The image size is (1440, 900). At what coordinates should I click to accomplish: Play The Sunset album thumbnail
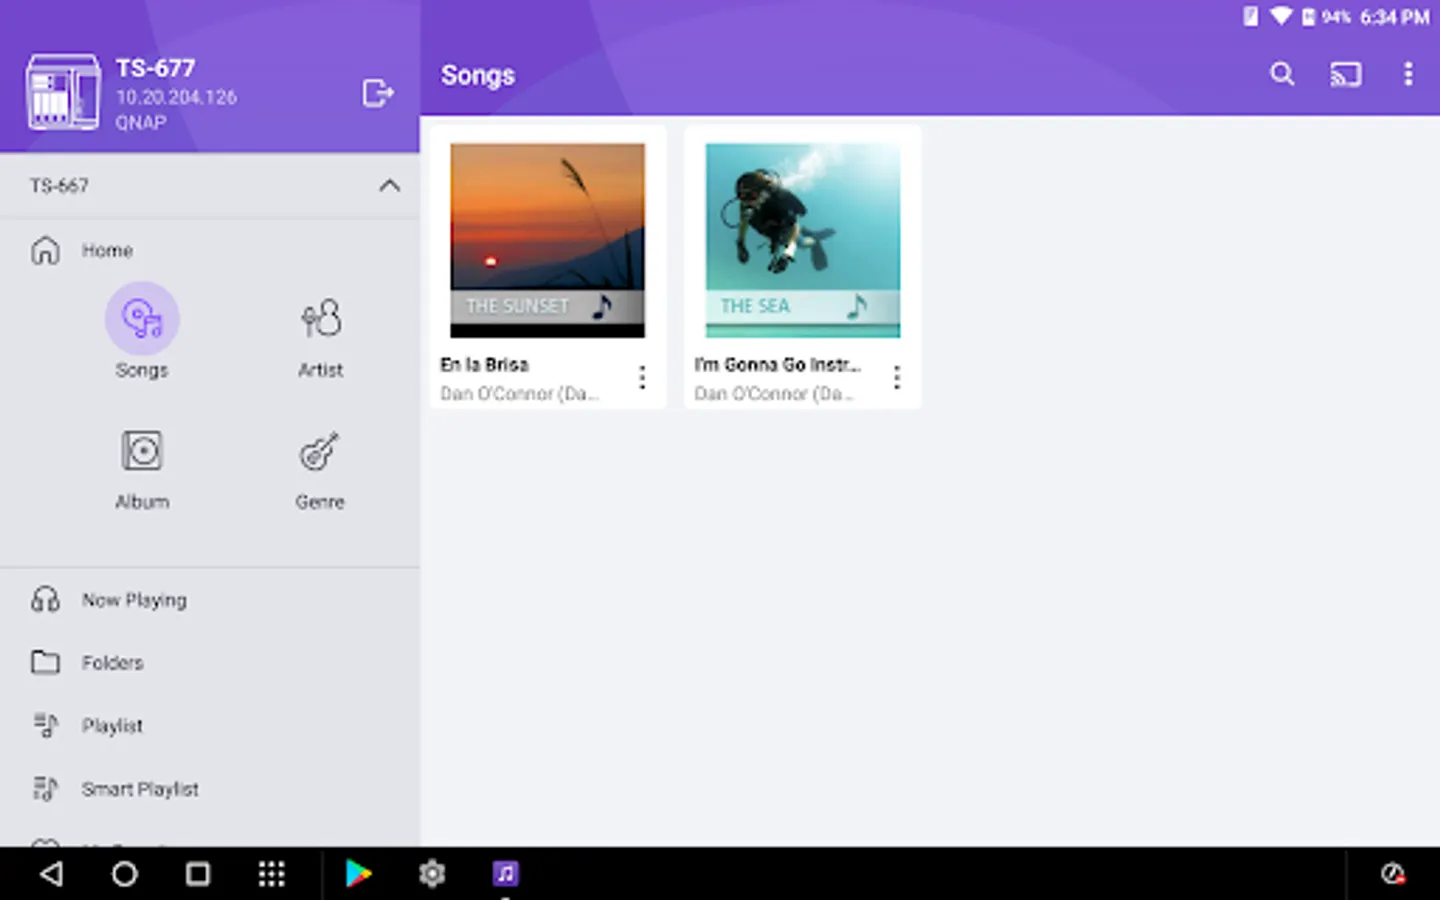(547, 240)
